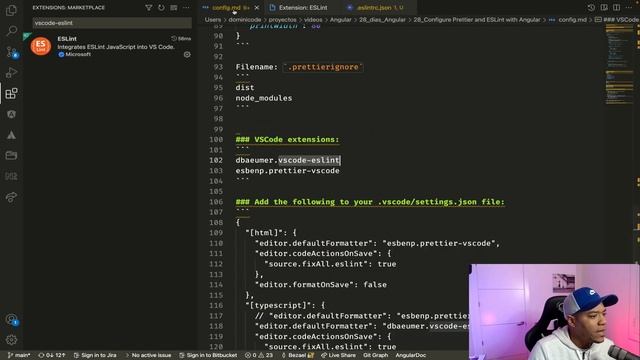
Task: Switch to the Extension: ESLint tab
Action: point(303,8)
